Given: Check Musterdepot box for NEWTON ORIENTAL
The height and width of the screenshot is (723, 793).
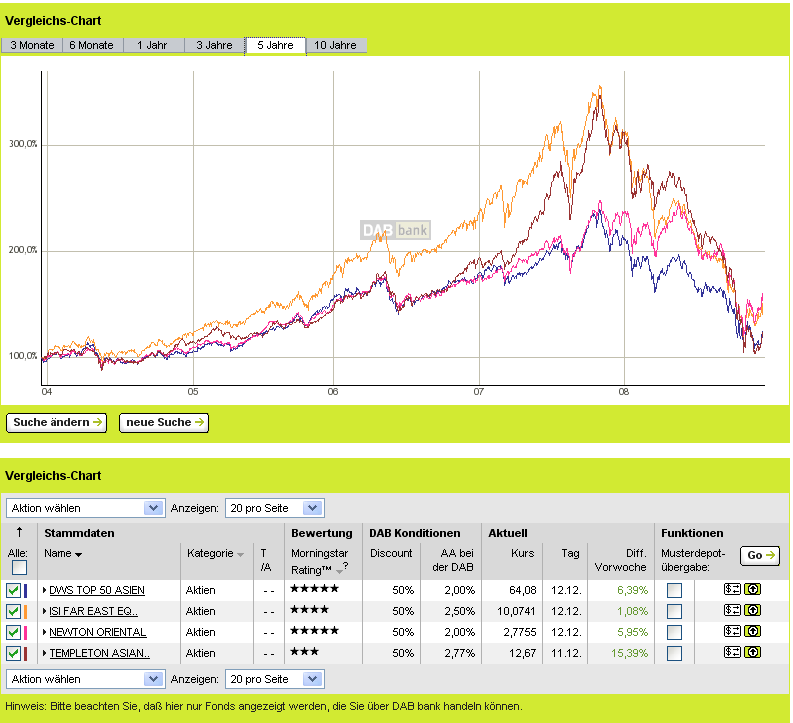Looking at the screenshot, I should click(x=674, y=632).
